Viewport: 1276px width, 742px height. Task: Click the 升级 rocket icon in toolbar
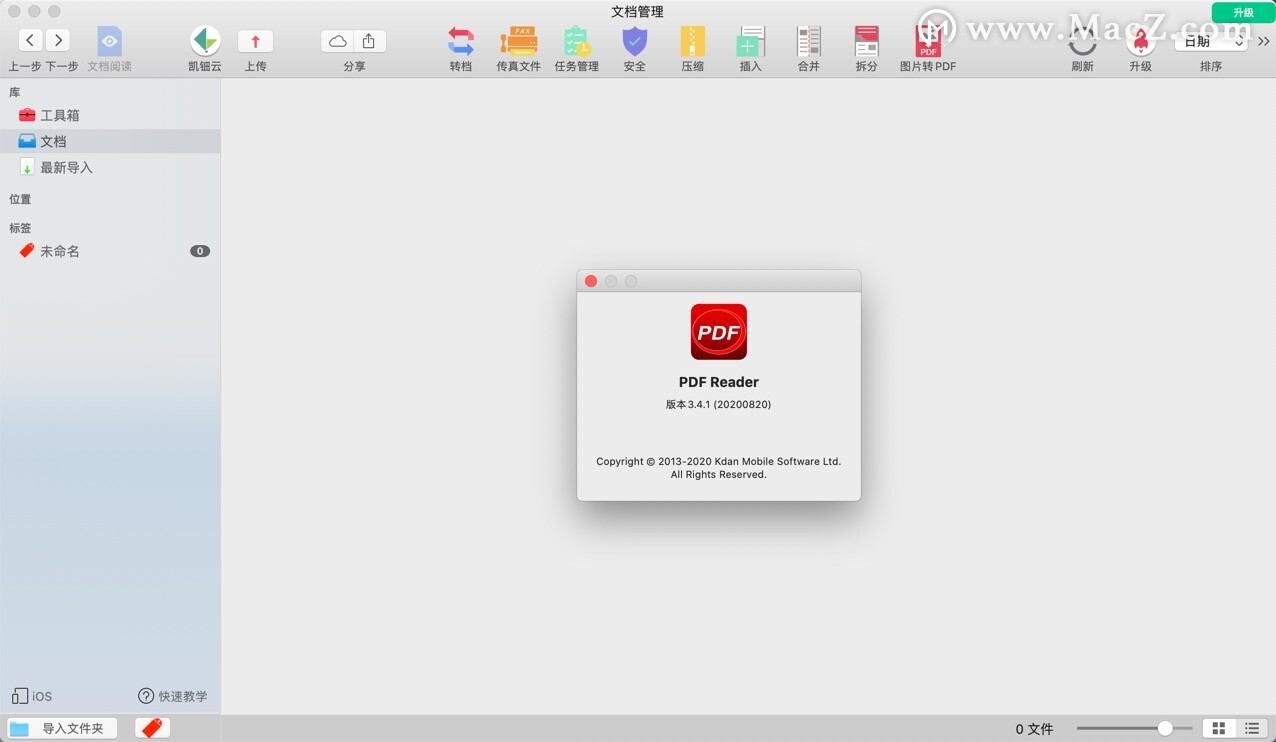1140,42
